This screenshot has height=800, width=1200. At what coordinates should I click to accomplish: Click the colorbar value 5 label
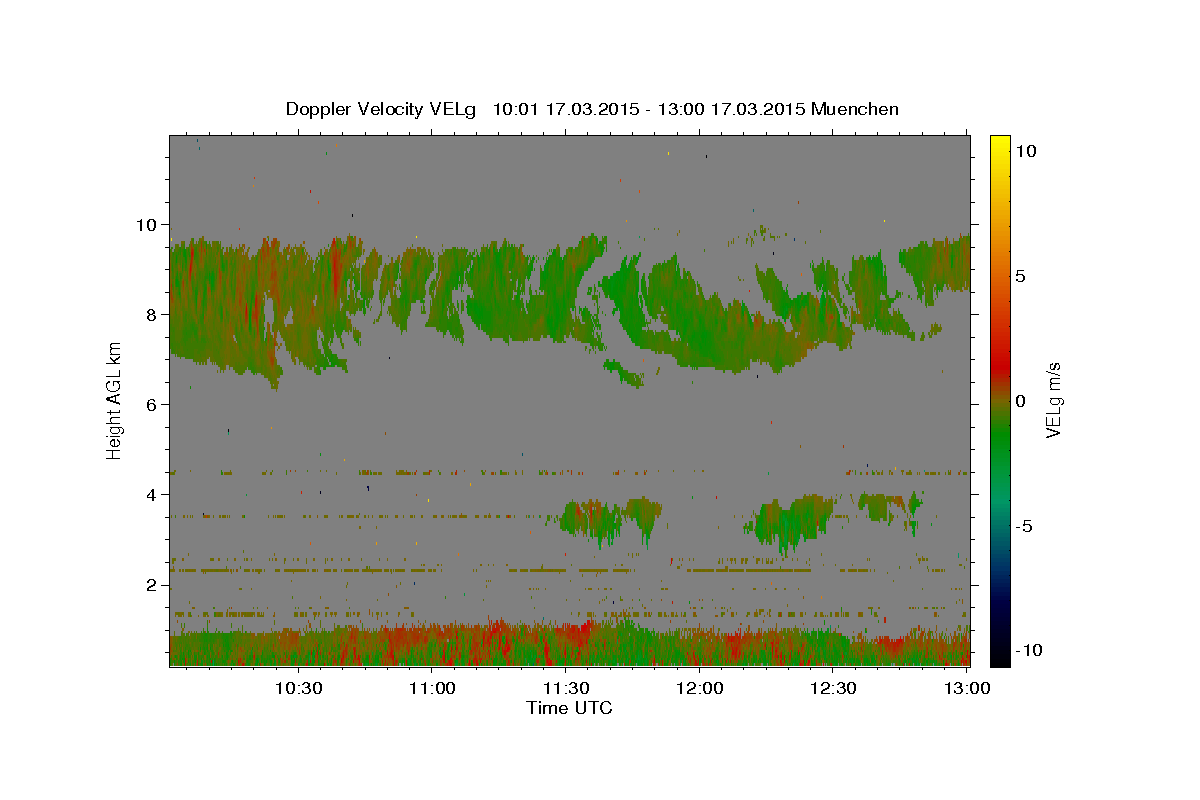point(1021,275)
